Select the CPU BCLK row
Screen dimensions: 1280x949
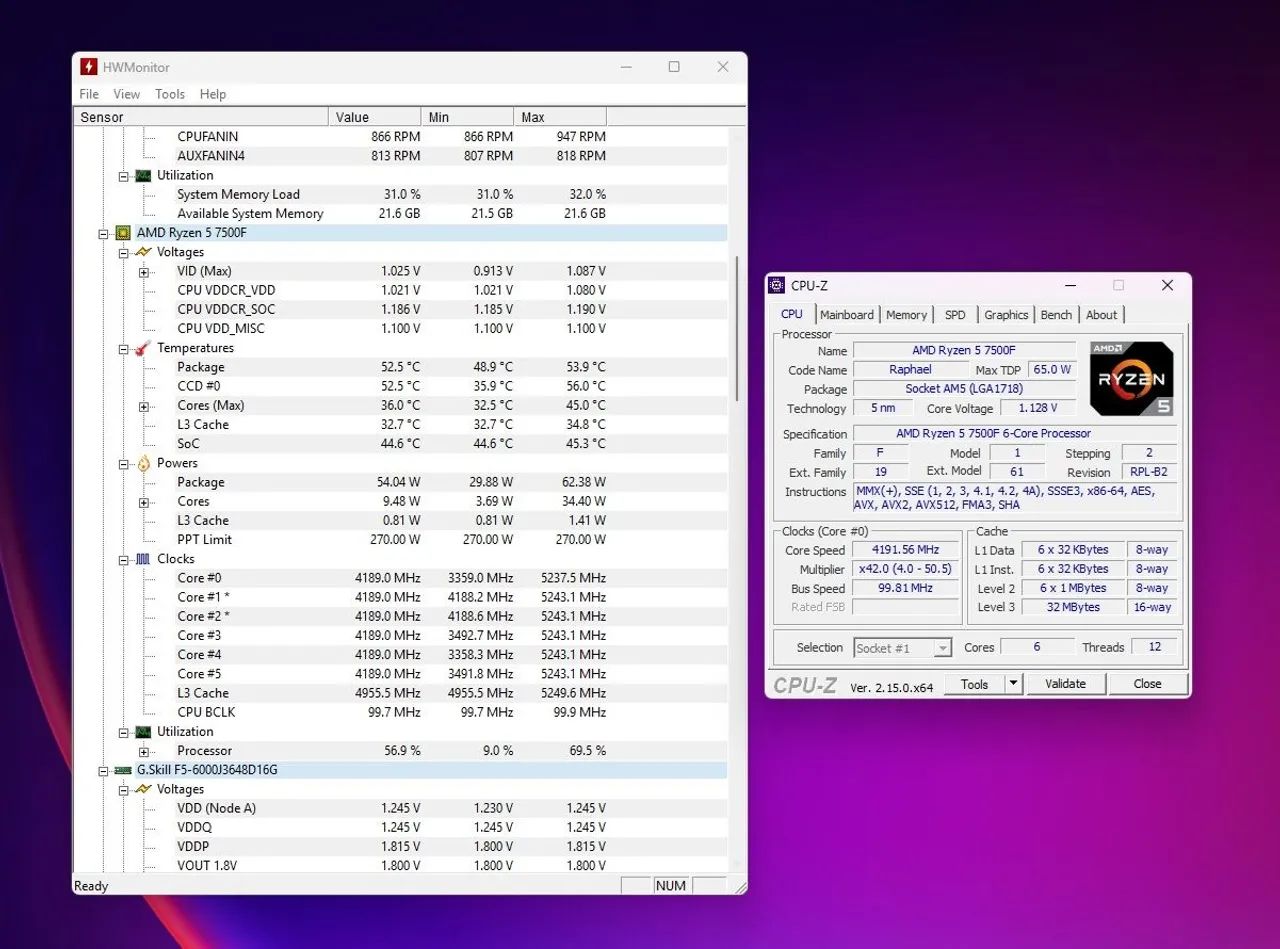click(x=401, y=713)
